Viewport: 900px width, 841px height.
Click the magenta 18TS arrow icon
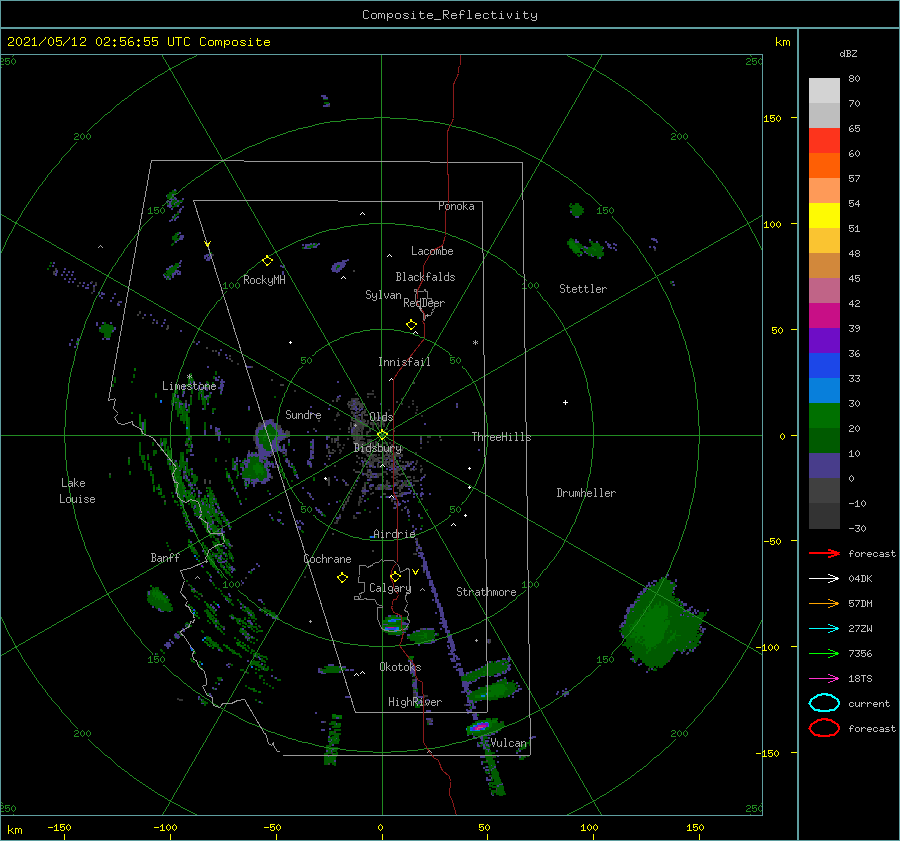tap(824, 679)
